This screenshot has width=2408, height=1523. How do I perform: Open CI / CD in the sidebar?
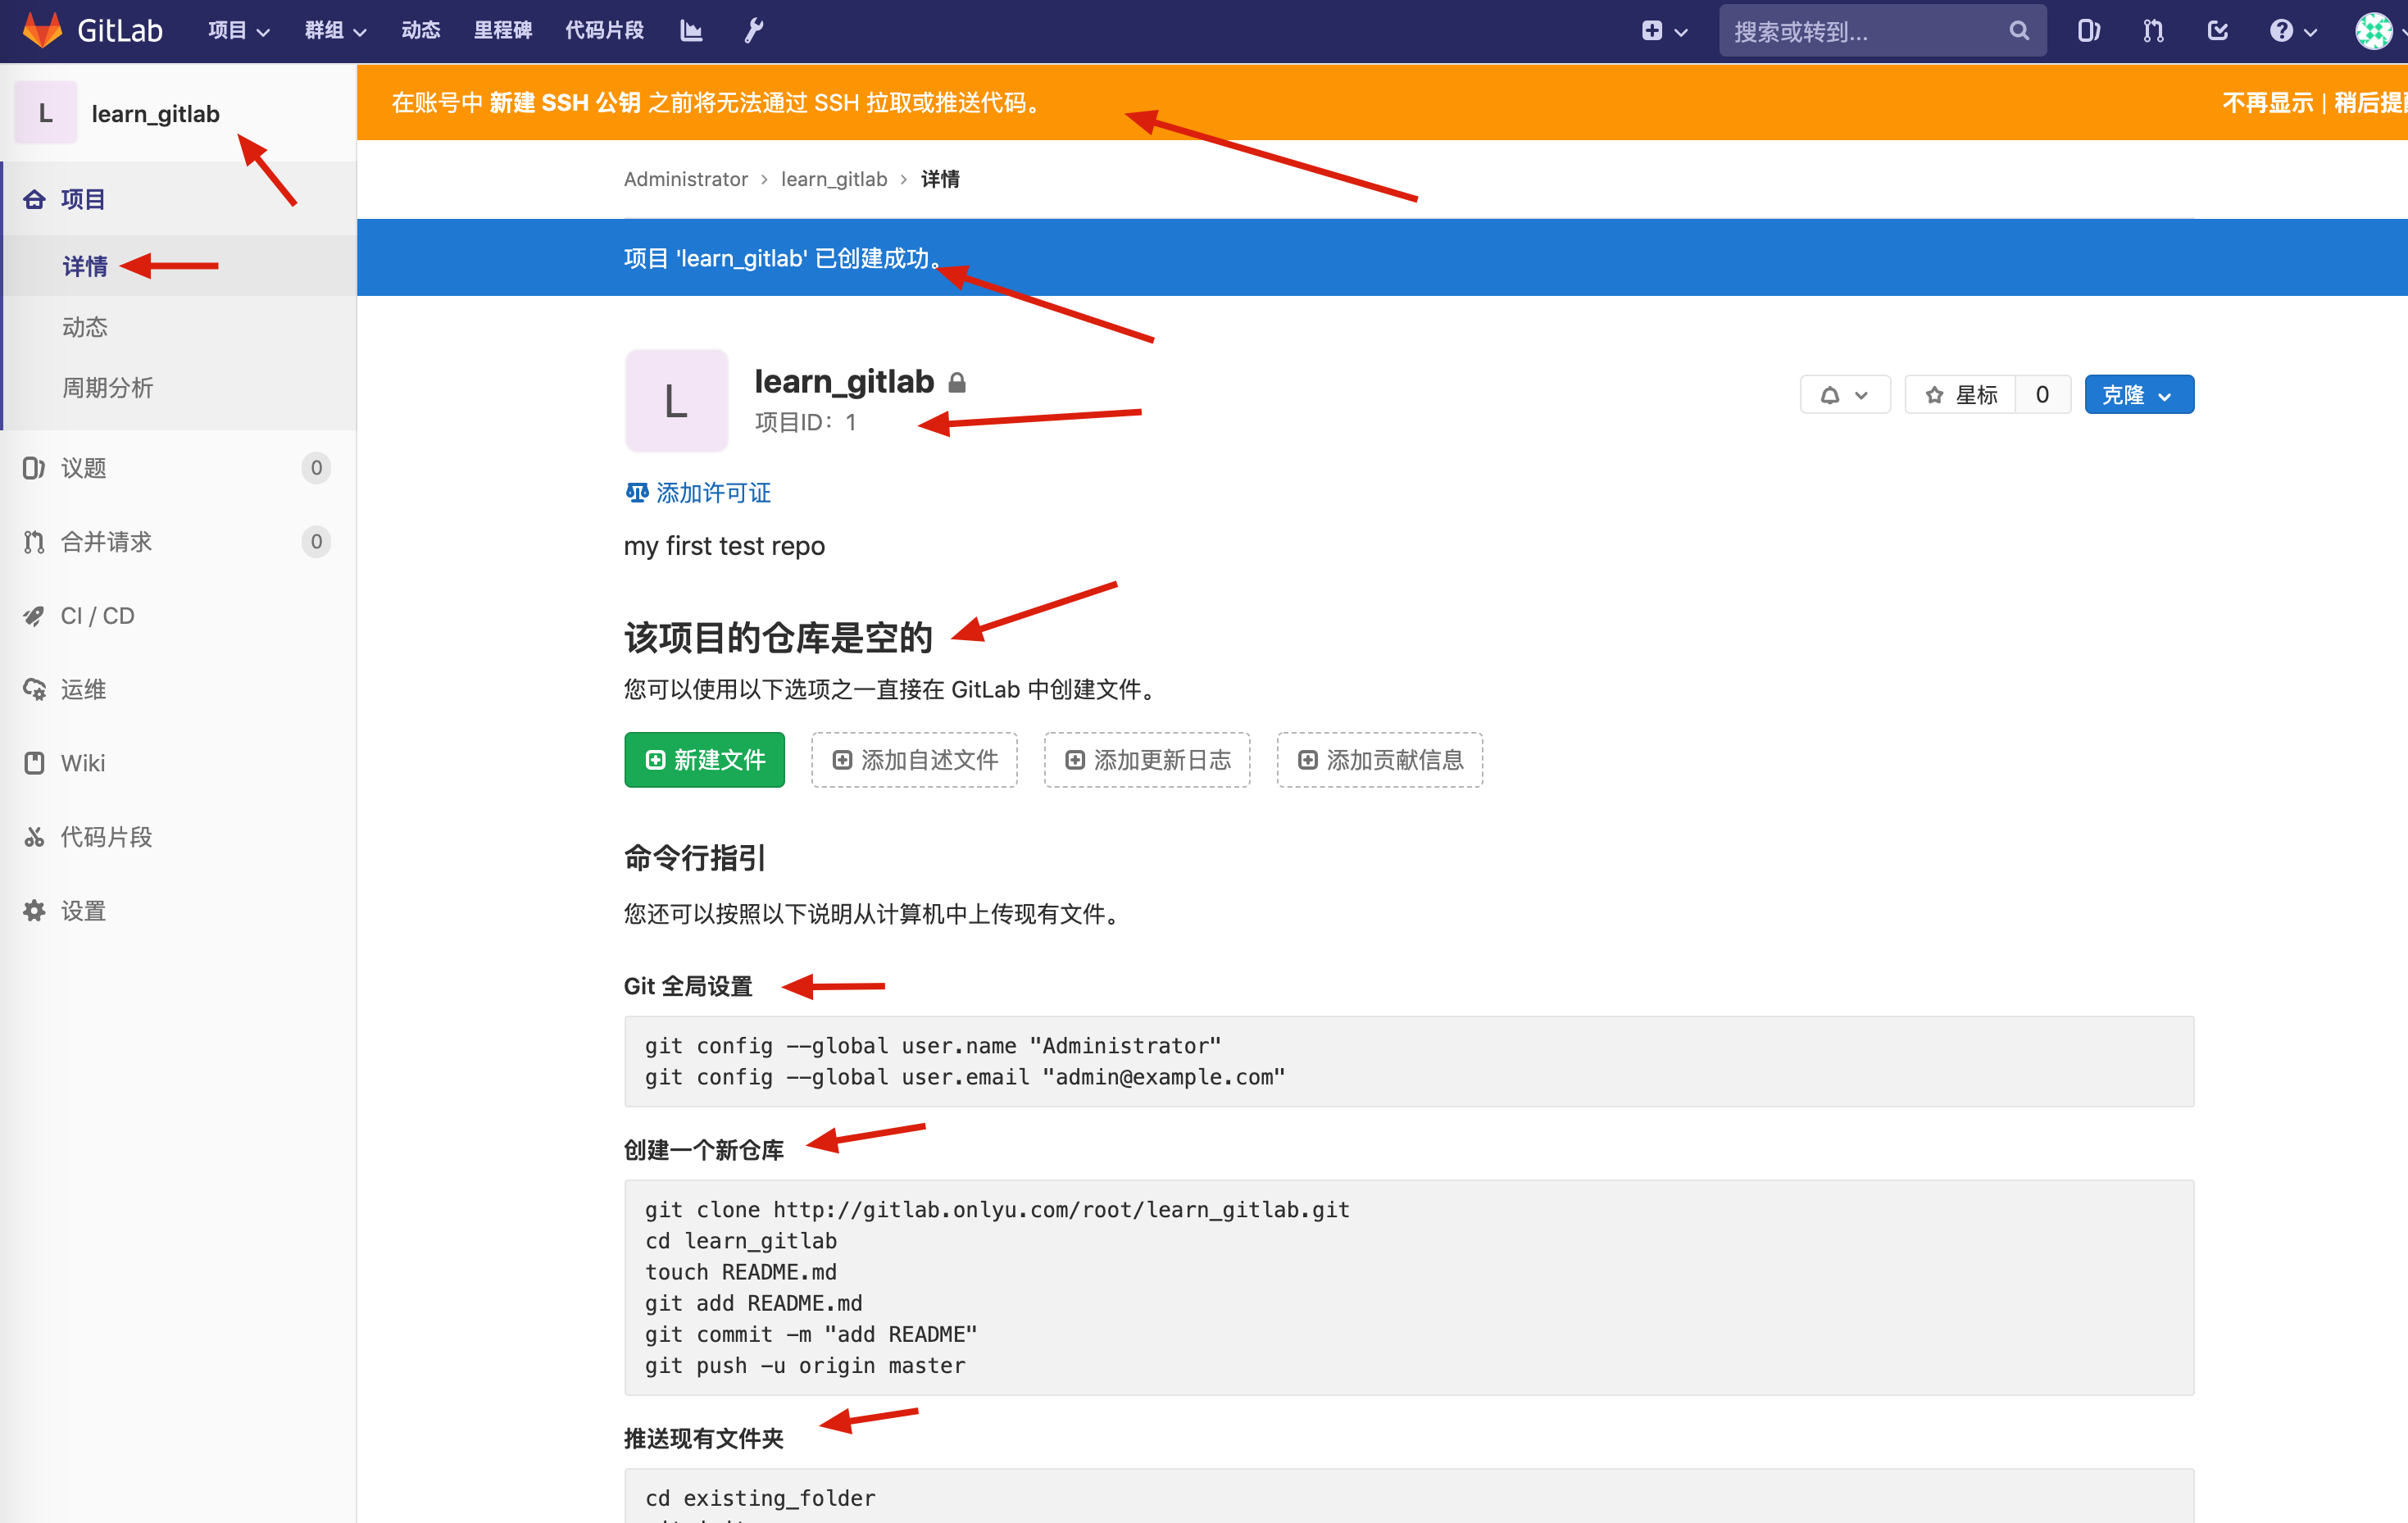tap(178, 616)
